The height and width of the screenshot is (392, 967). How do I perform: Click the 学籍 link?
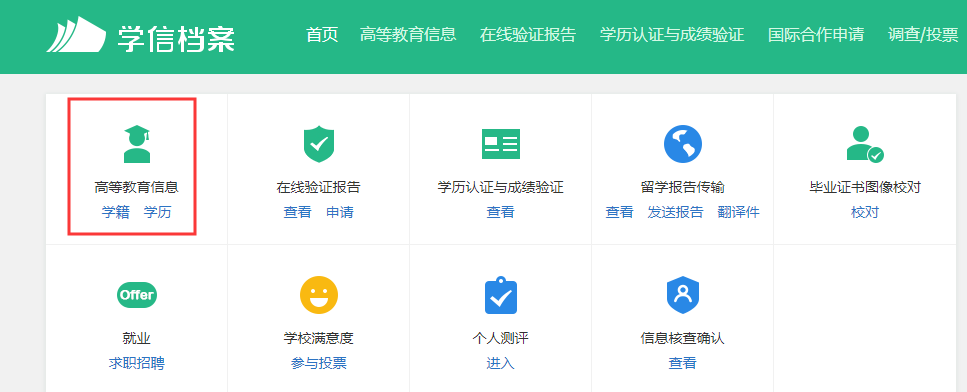(x=116, y=213)
